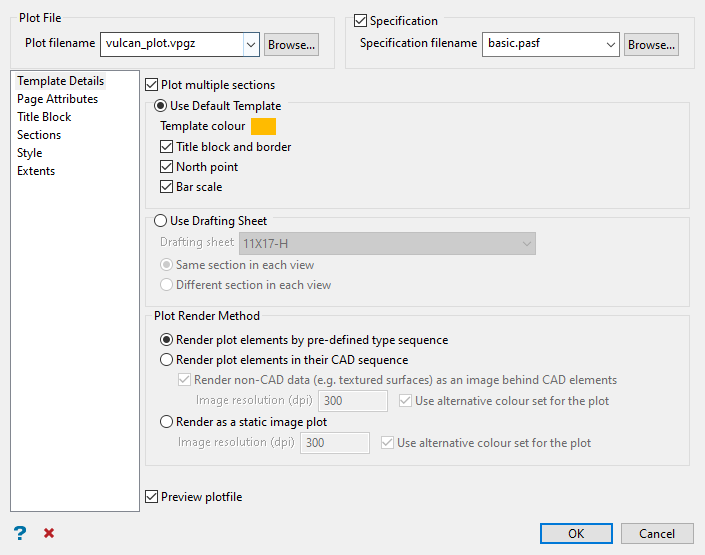Click Browse next to Plot filename
The image size is (705, 555).
(x=292, y=44)
